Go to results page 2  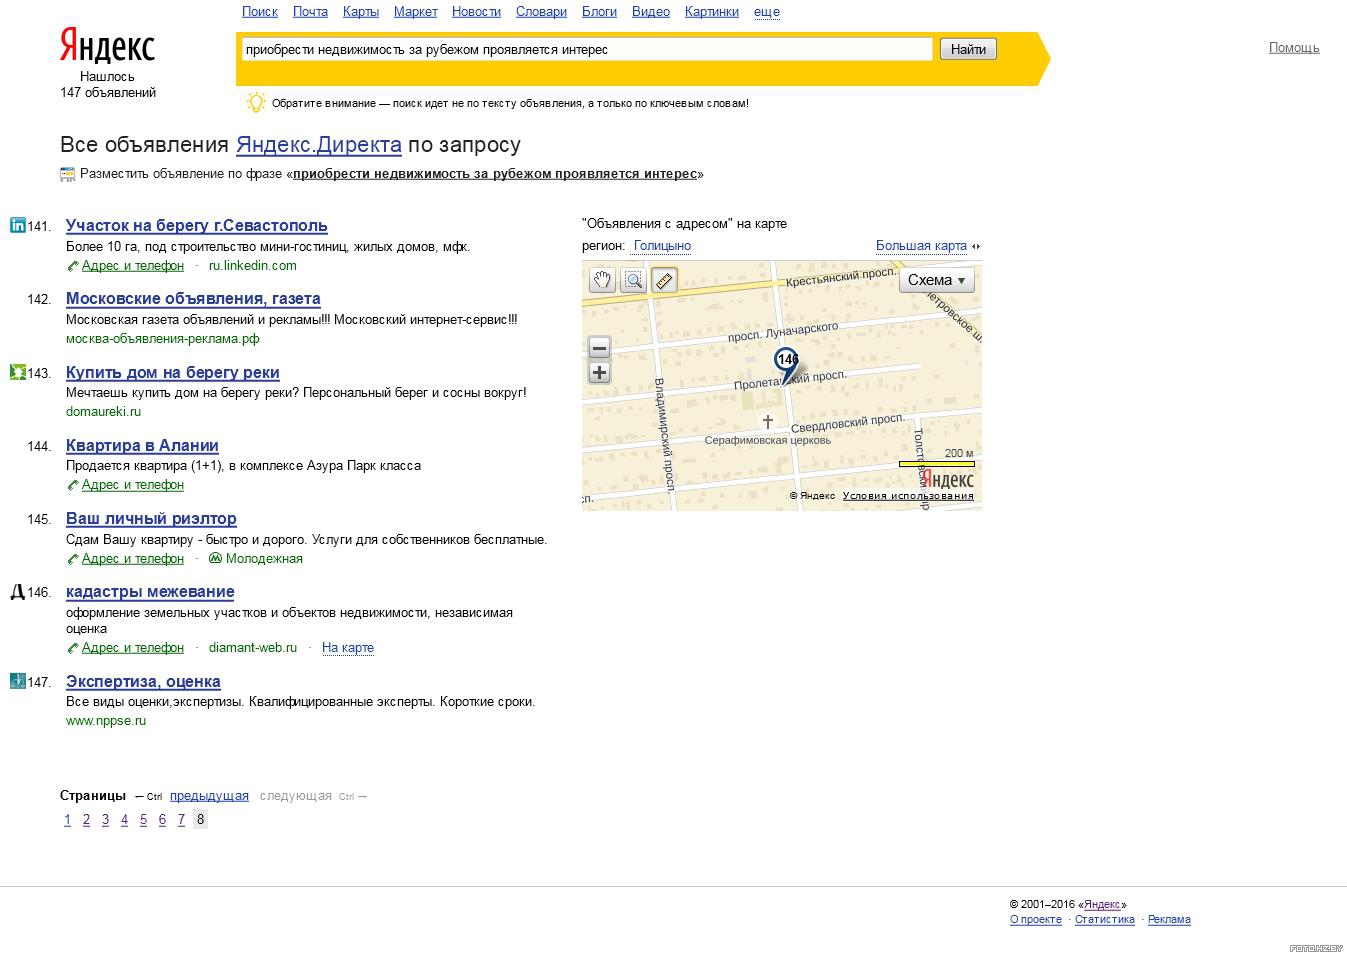(x=86, y=820)
